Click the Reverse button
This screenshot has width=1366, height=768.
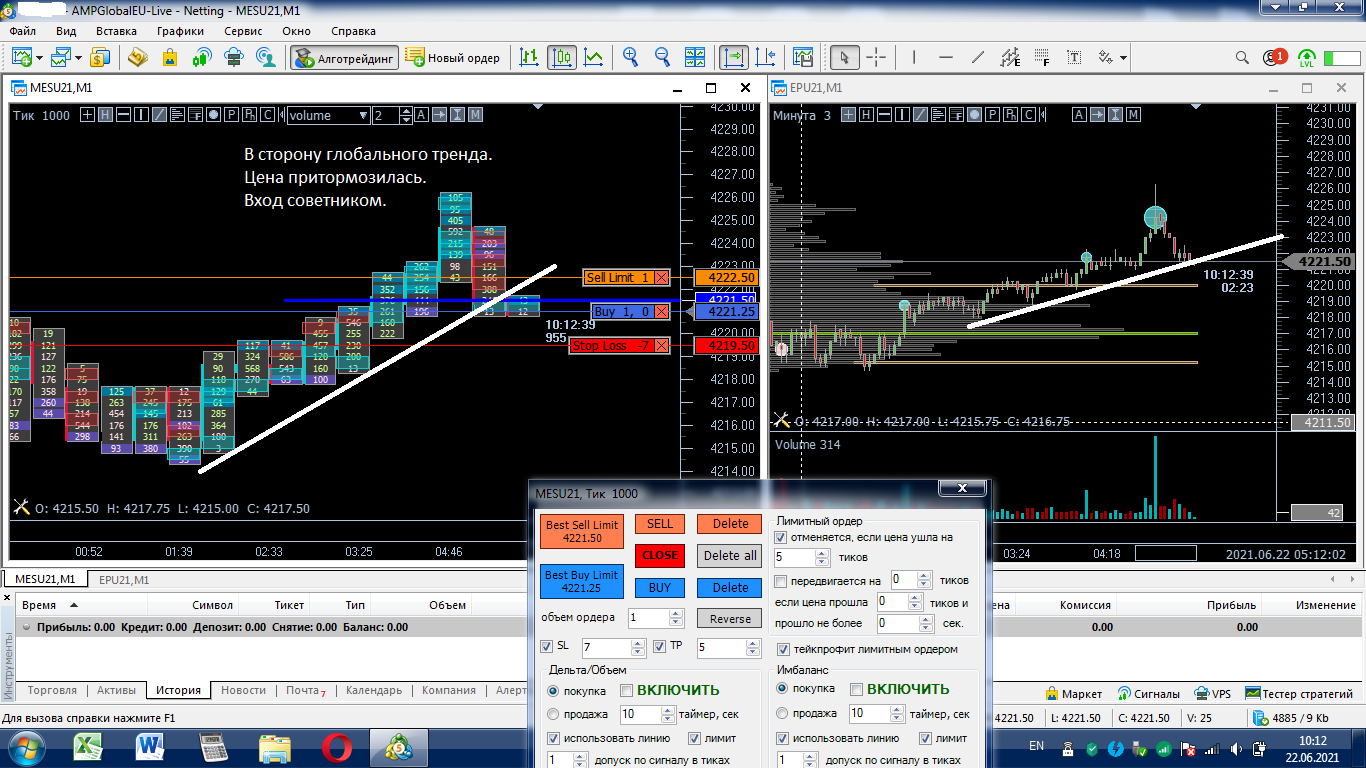730,618
